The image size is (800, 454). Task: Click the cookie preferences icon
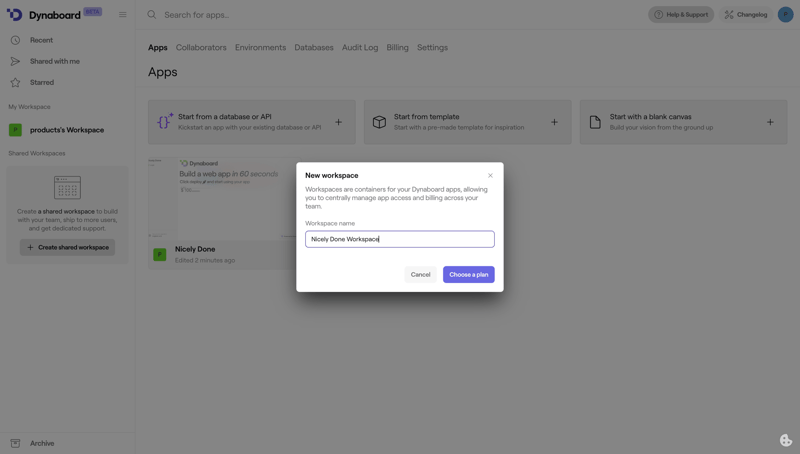pyautogui.click(x=786, y=440)
